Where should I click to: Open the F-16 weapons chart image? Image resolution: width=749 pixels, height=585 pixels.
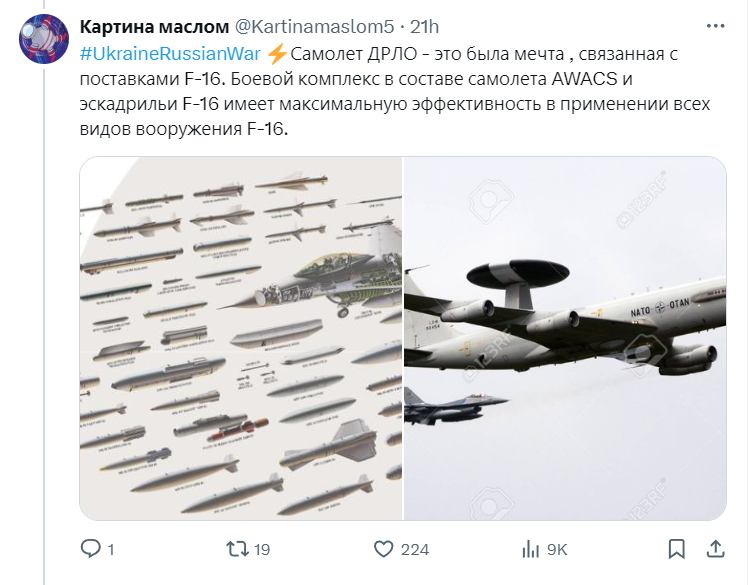click(241, 338)
